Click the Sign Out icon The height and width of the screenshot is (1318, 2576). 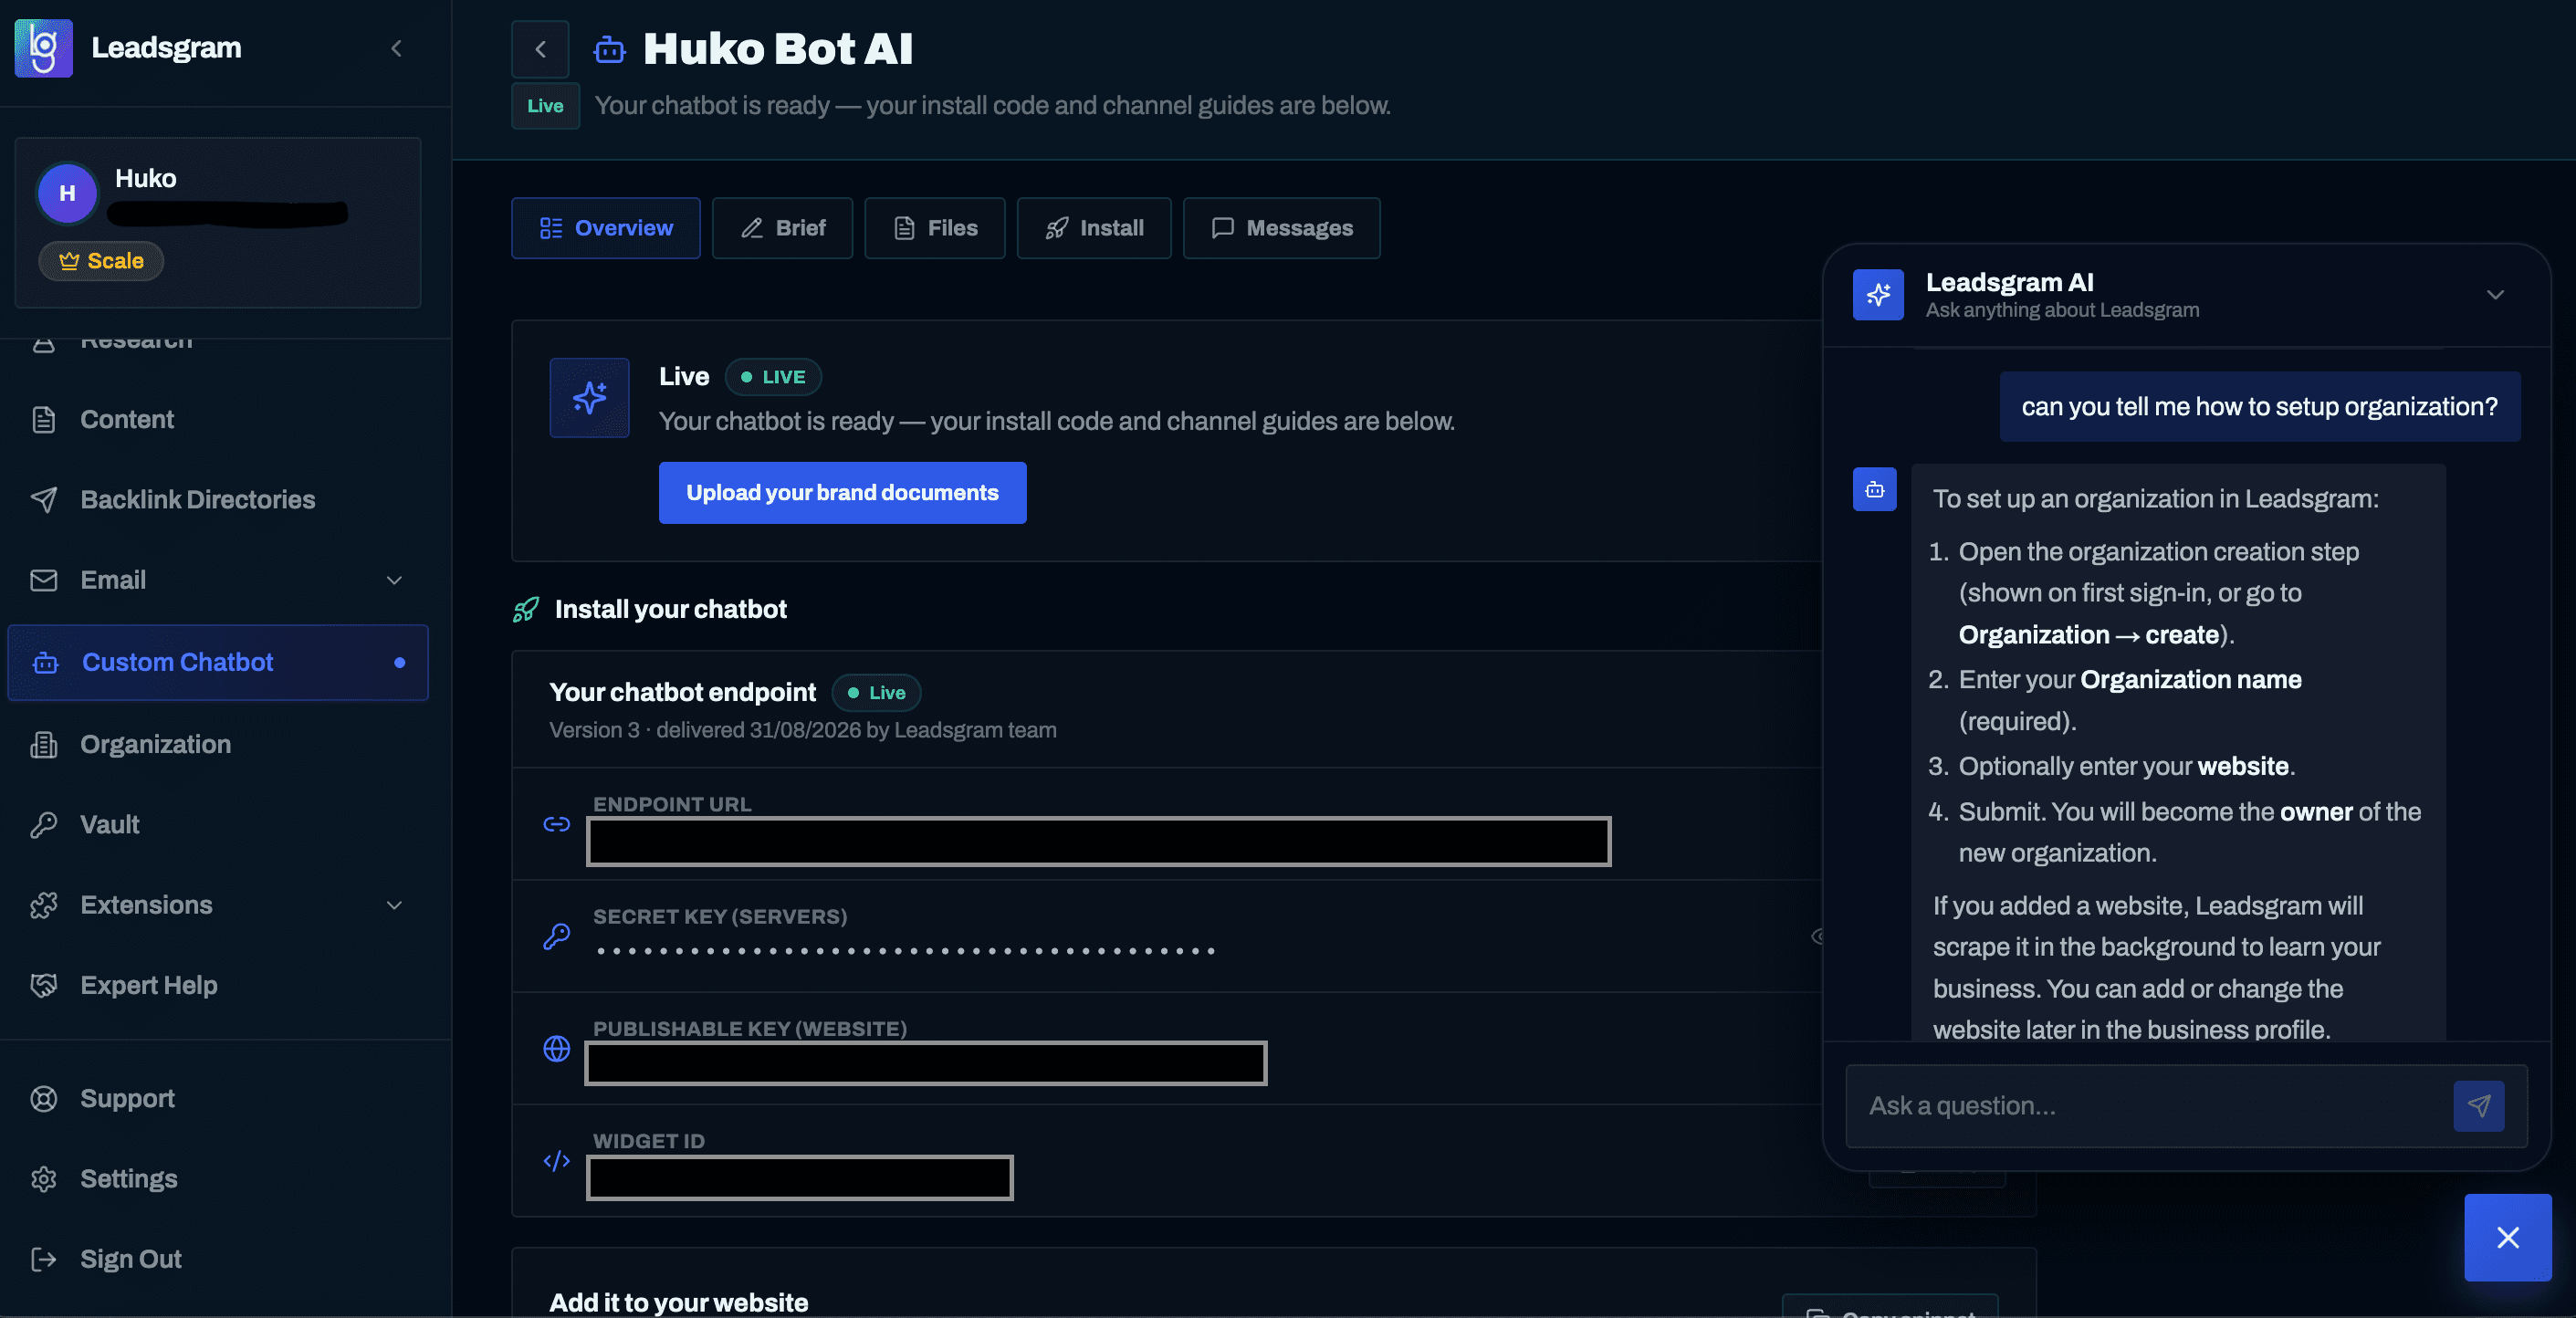[43, 1259]
